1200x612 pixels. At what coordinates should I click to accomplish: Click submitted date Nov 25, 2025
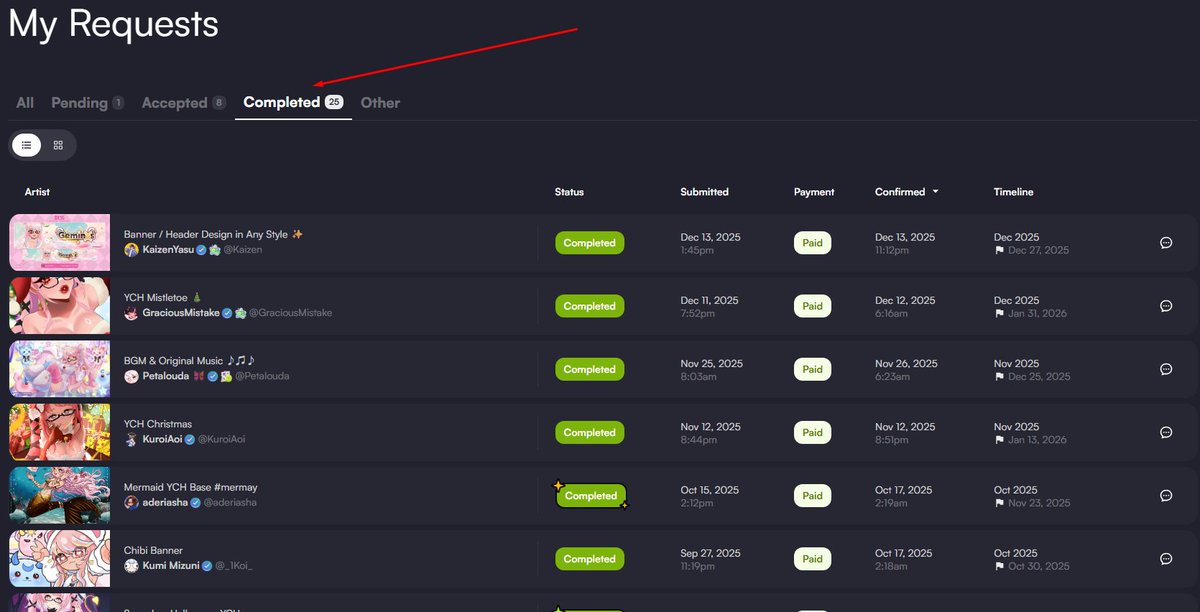[711, 363]
